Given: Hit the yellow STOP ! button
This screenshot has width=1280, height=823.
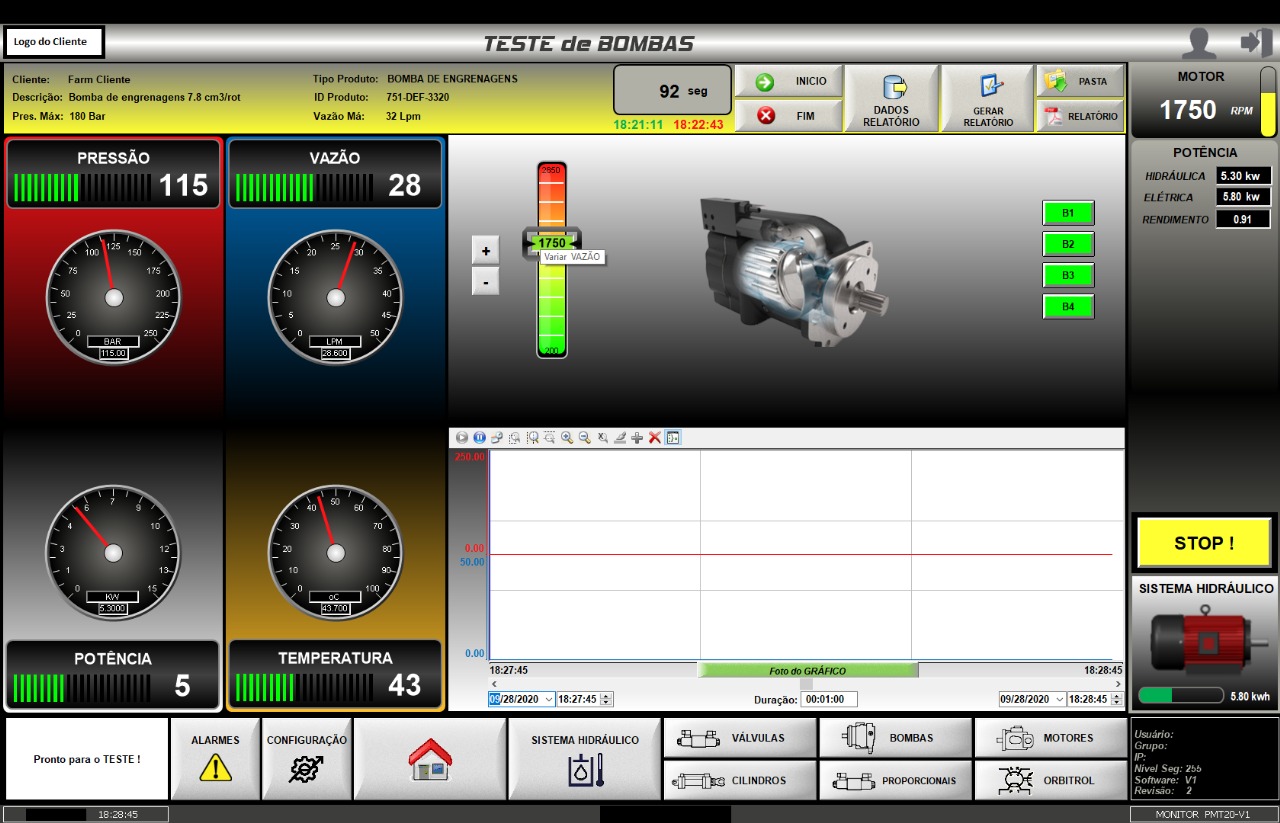Looking at the screenshot, I should (x=1204, y=543).
